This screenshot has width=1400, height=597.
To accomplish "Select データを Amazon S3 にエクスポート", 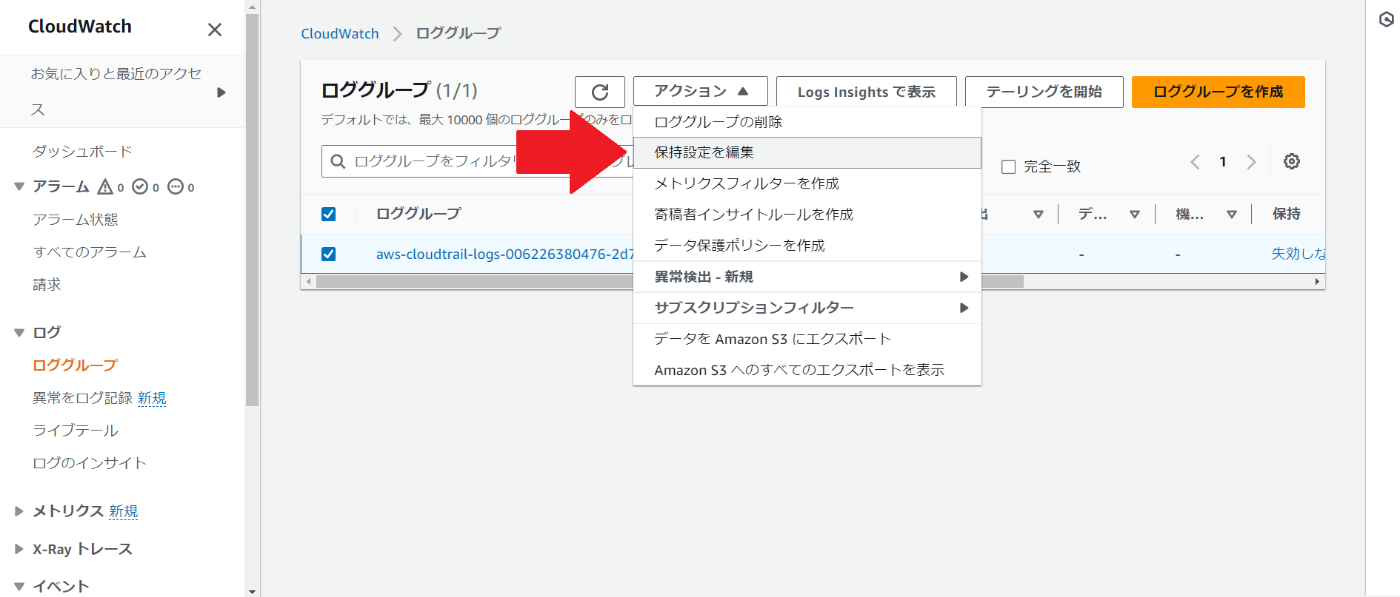I will pyautogui.click(x=807, y=339).
